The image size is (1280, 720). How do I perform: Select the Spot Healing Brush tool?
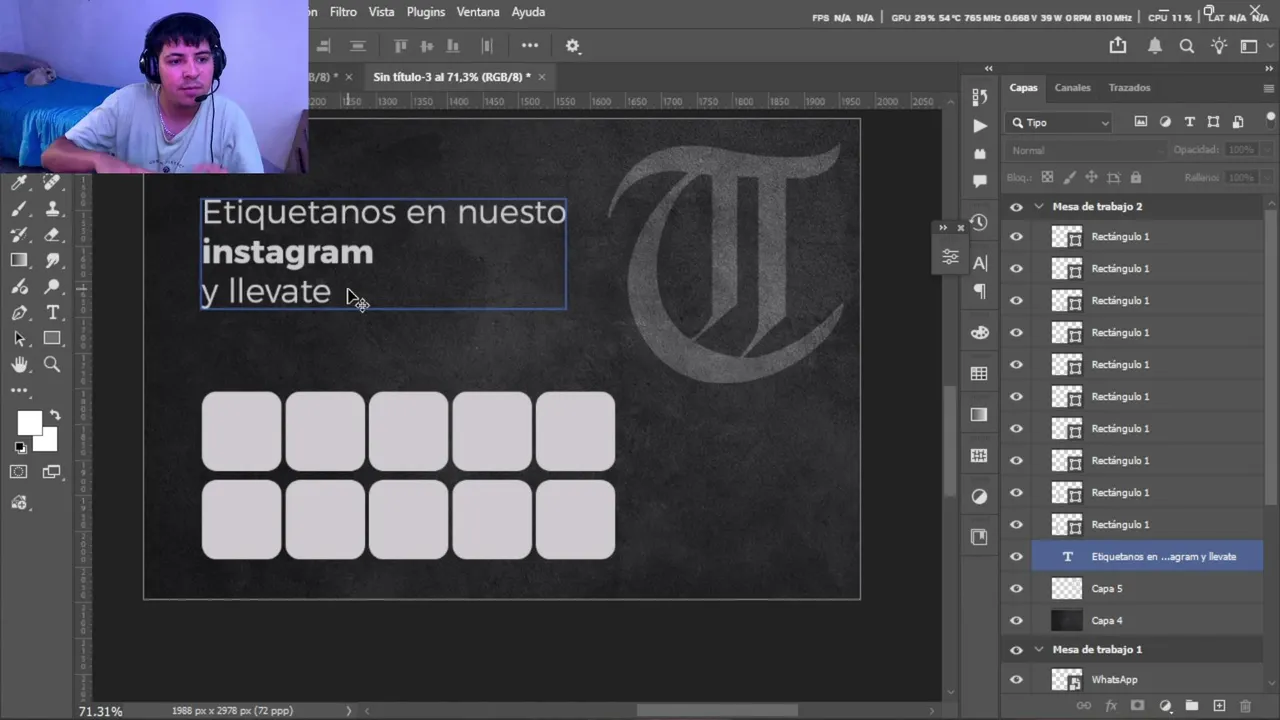click(x=52, y=182)
